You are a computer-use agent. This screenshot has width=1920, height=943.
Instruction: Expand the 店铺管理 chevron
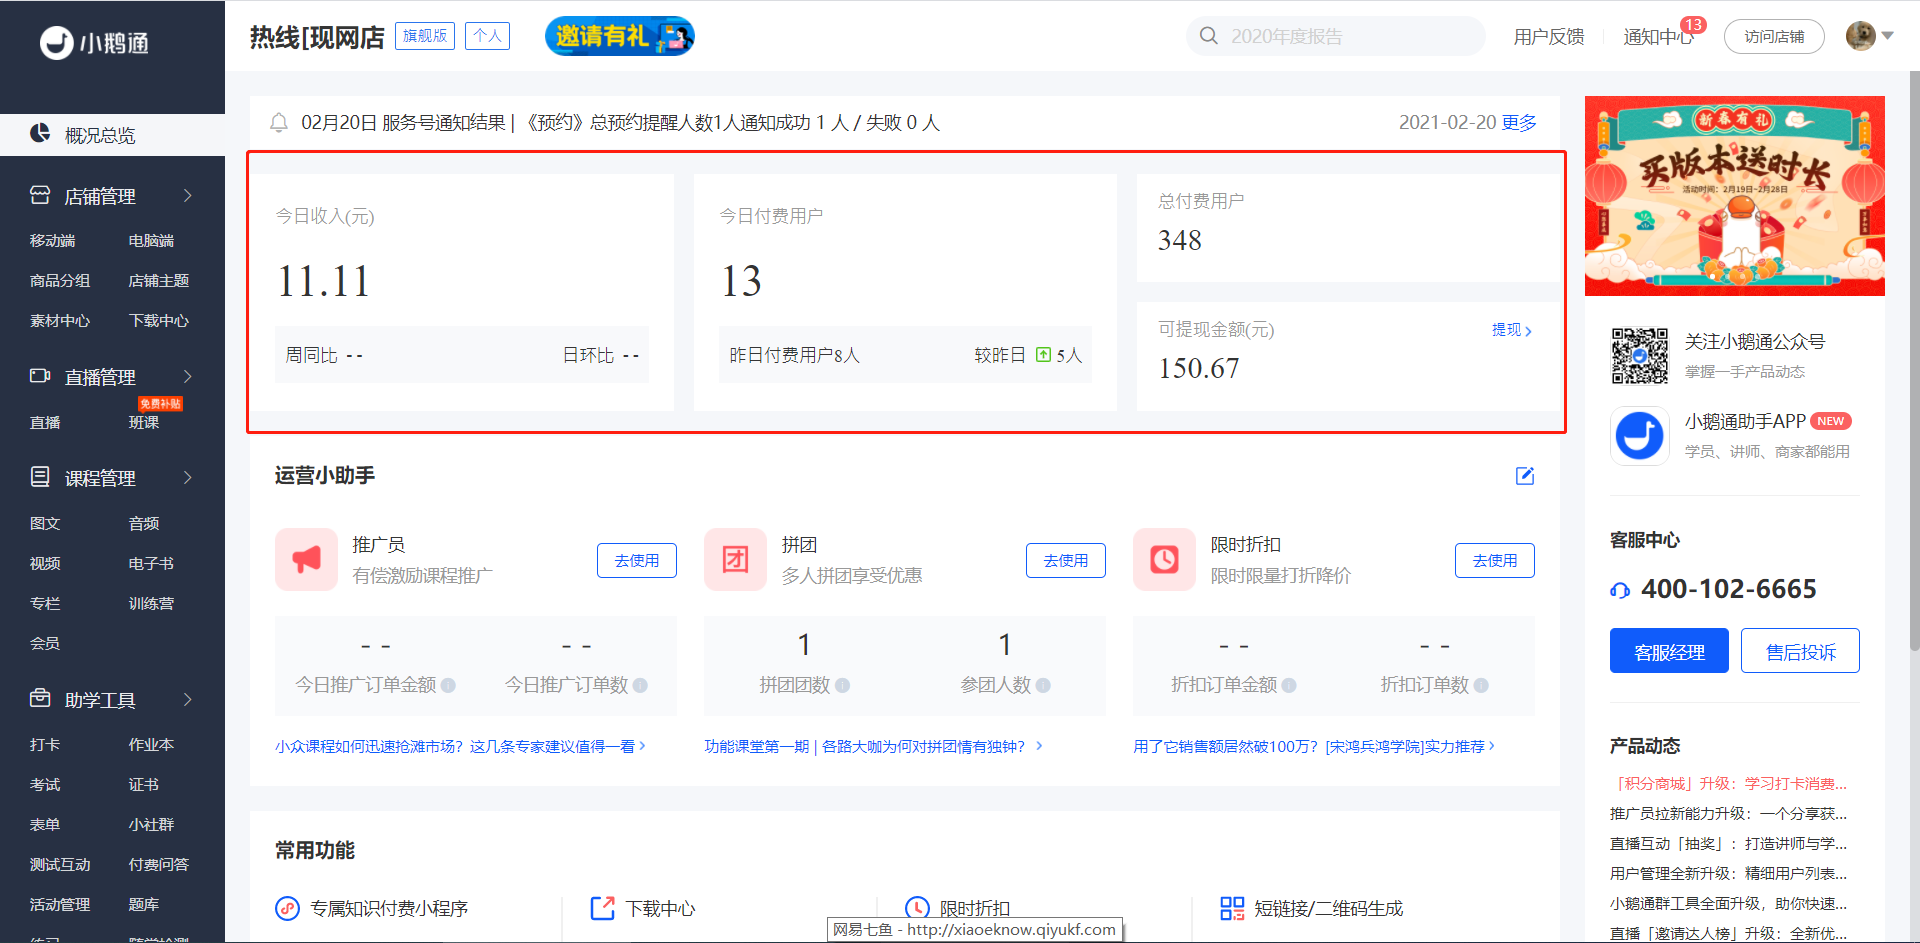(187, 196)
